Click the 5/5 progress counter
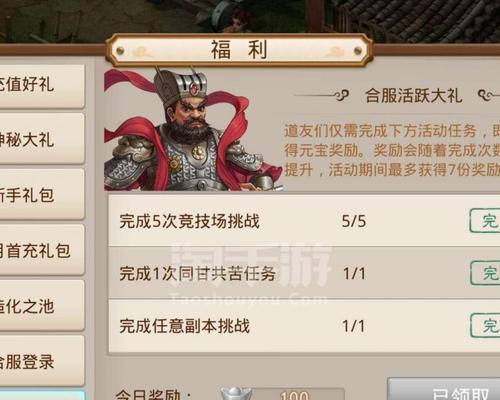The height and width of the screenshot is (400, 500). 354,221
